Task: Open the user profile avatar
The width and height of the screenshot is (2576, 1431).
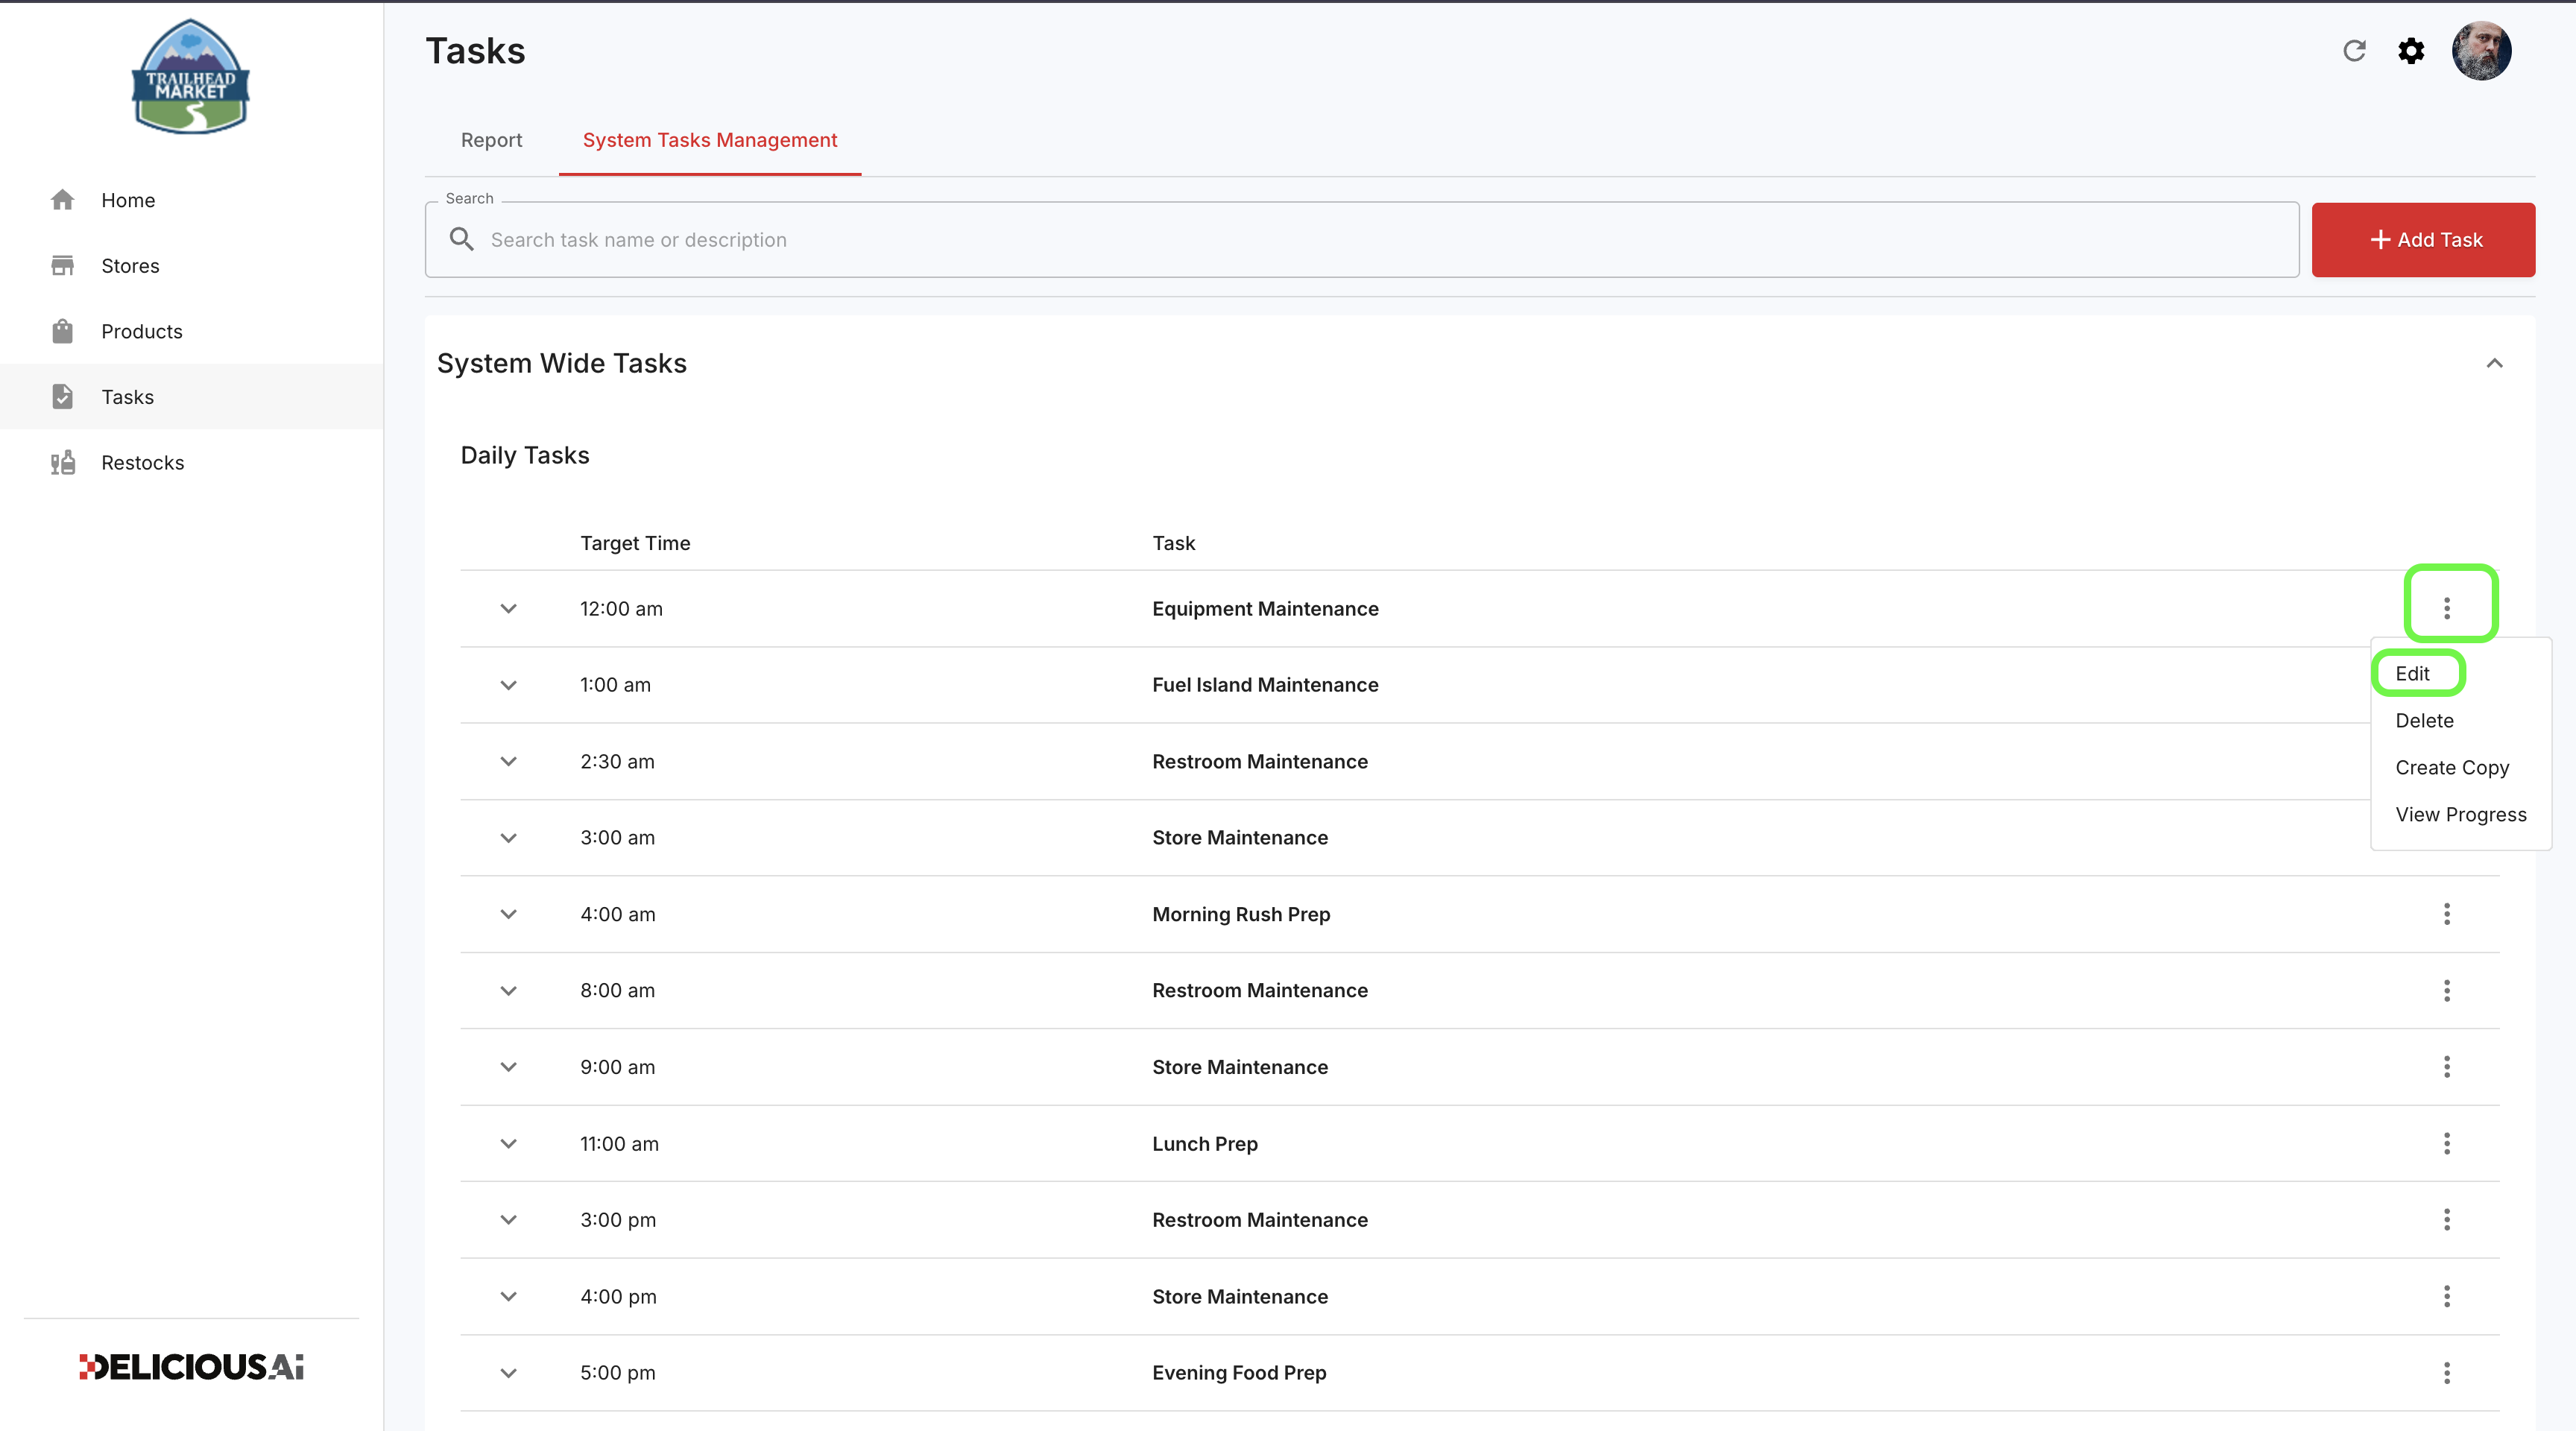Action: [x=2481, y=50]
